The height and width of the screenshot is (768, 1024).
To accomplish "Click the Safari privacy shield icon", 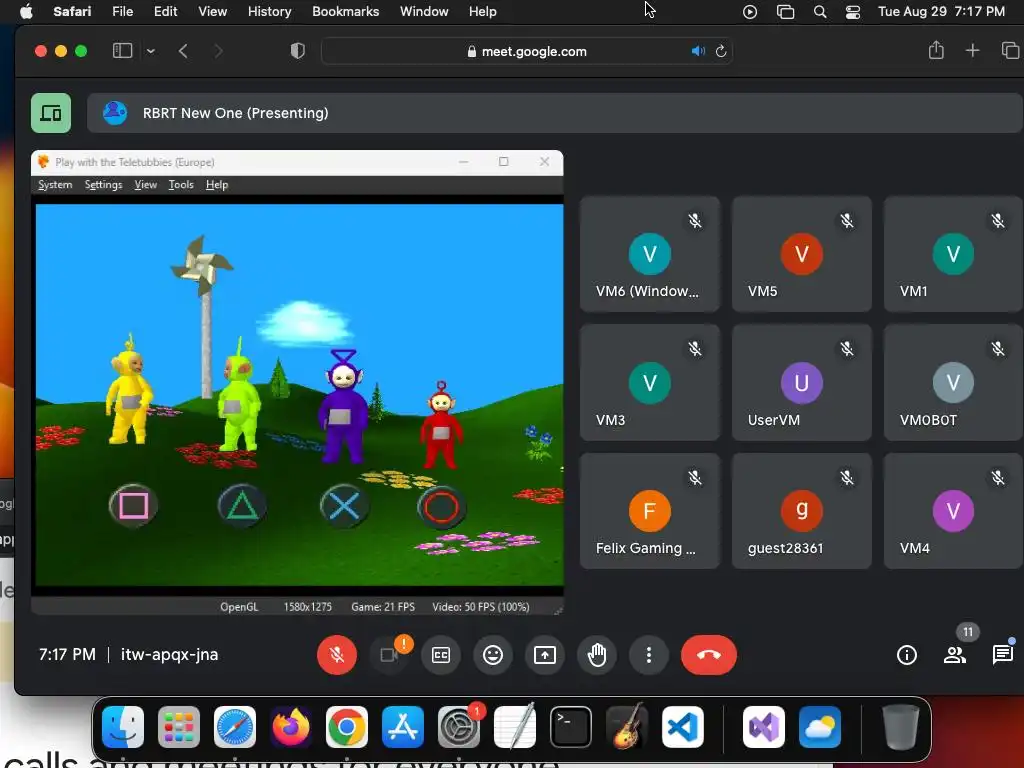I will click(x=298, y=51).
